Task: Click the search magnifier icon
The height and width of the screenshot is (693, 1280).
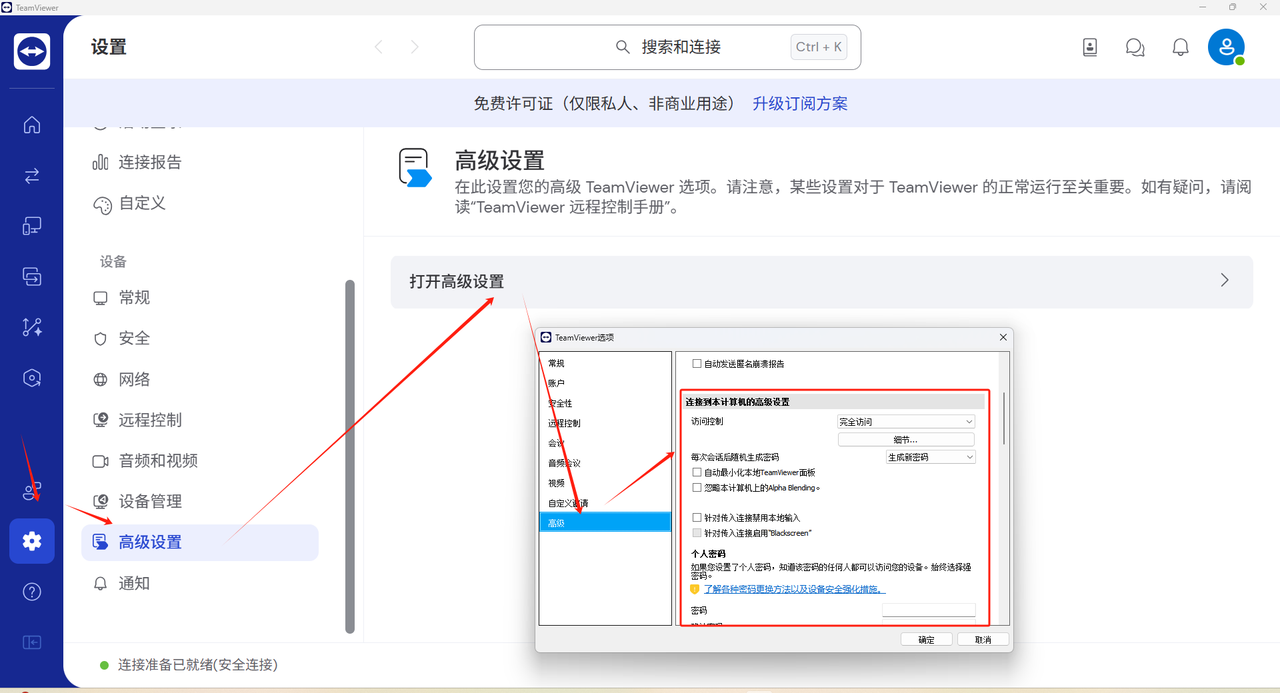Action: [x=623, y=47]
